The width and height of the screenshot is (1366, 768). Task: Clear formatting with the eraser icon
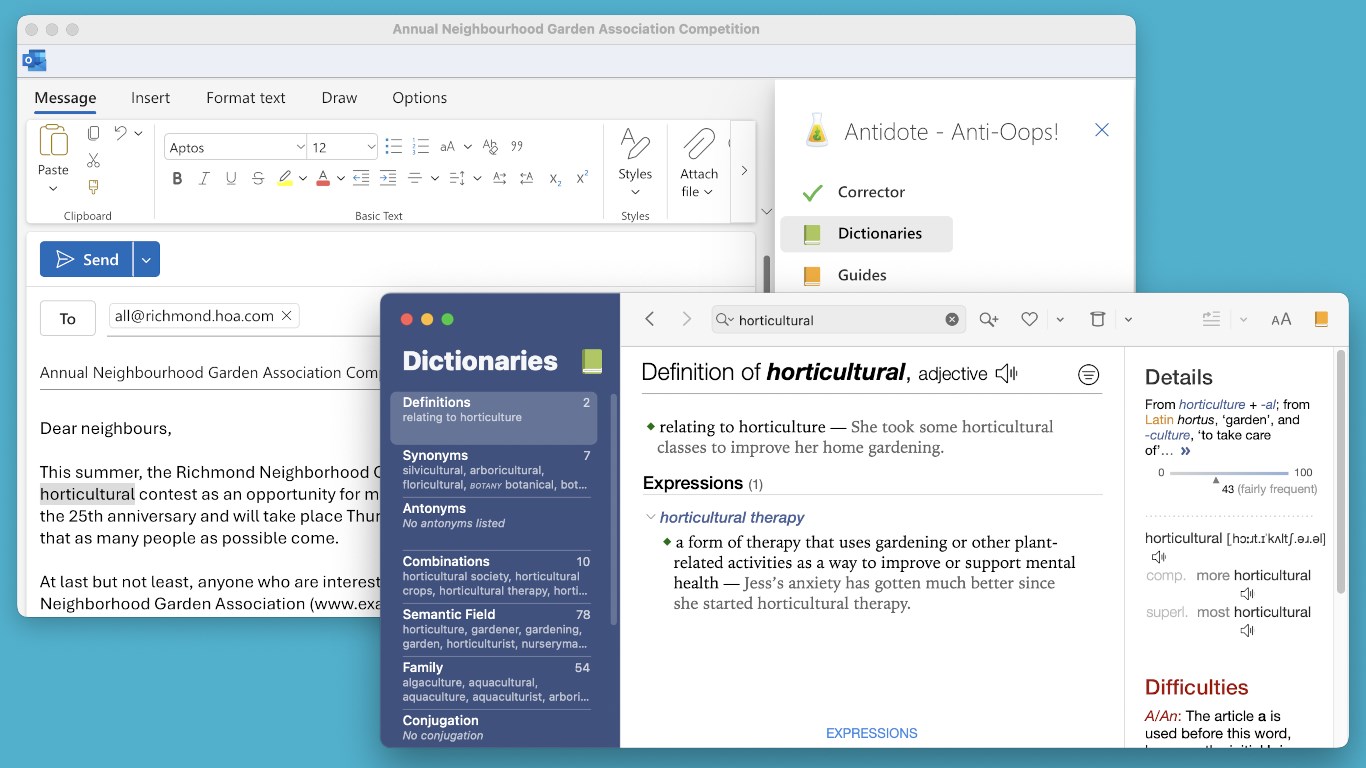pyautogui.click(x=490, y=146)
